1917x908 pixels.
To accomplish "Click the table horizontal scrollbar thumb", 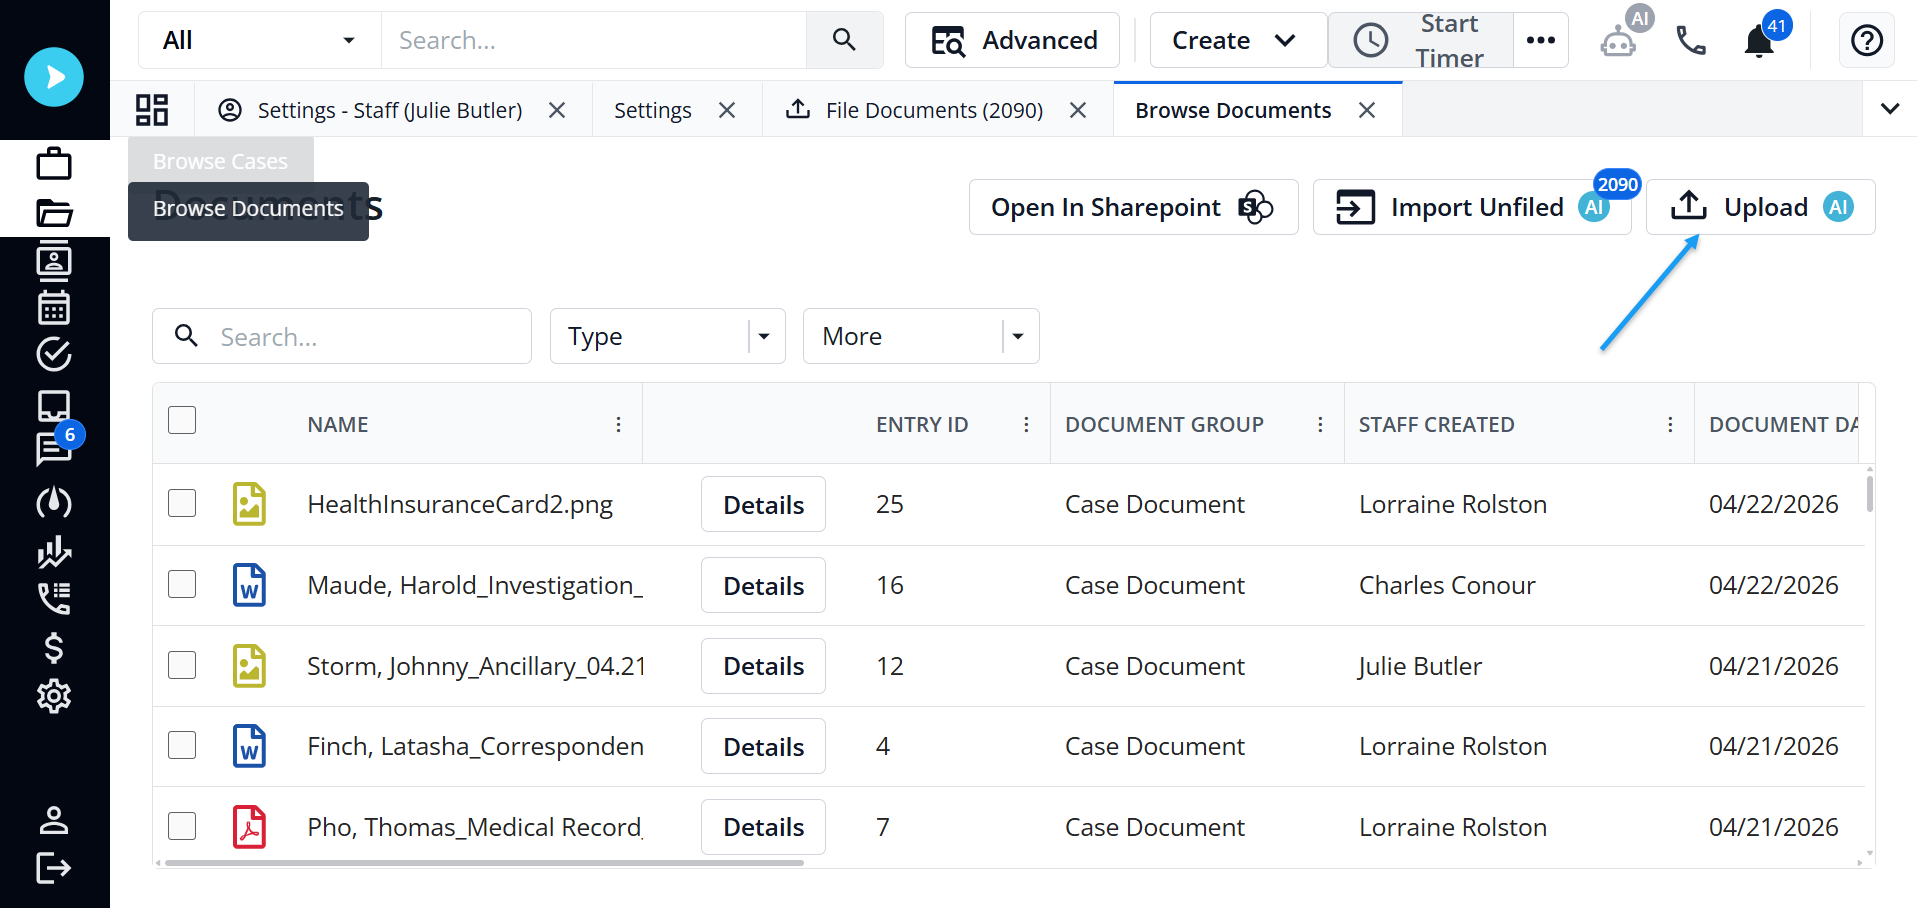I will pos(484,862).
